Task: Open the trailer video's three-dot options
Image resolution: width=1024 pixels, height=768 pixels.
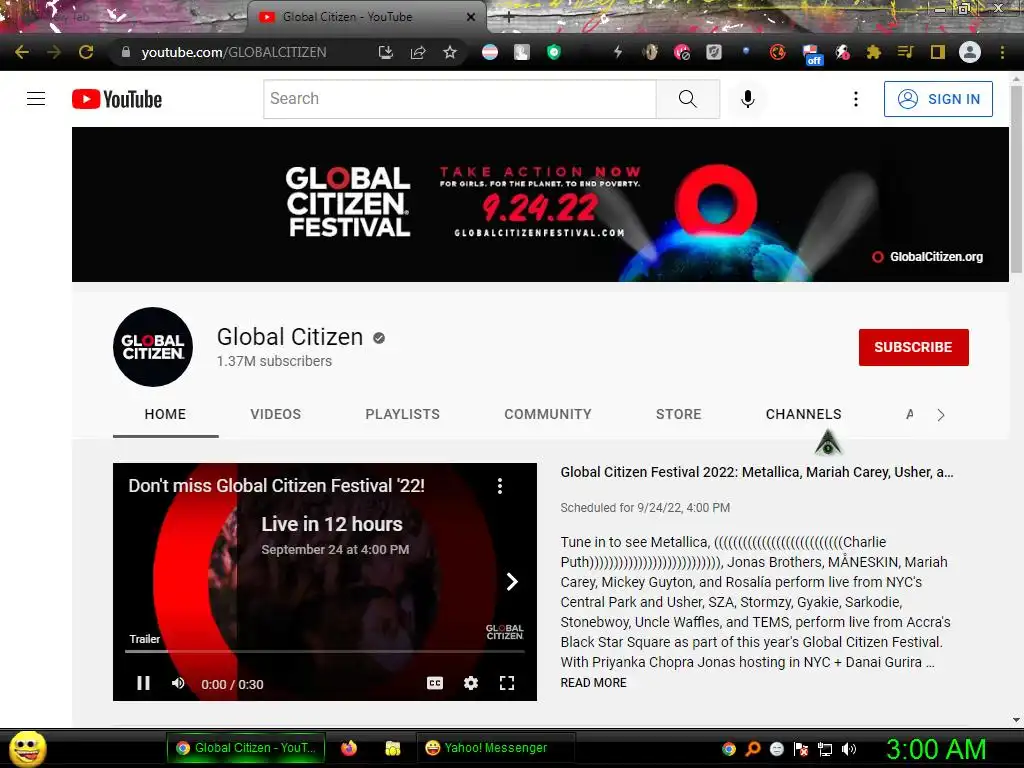Action: (x=500, y=486)
